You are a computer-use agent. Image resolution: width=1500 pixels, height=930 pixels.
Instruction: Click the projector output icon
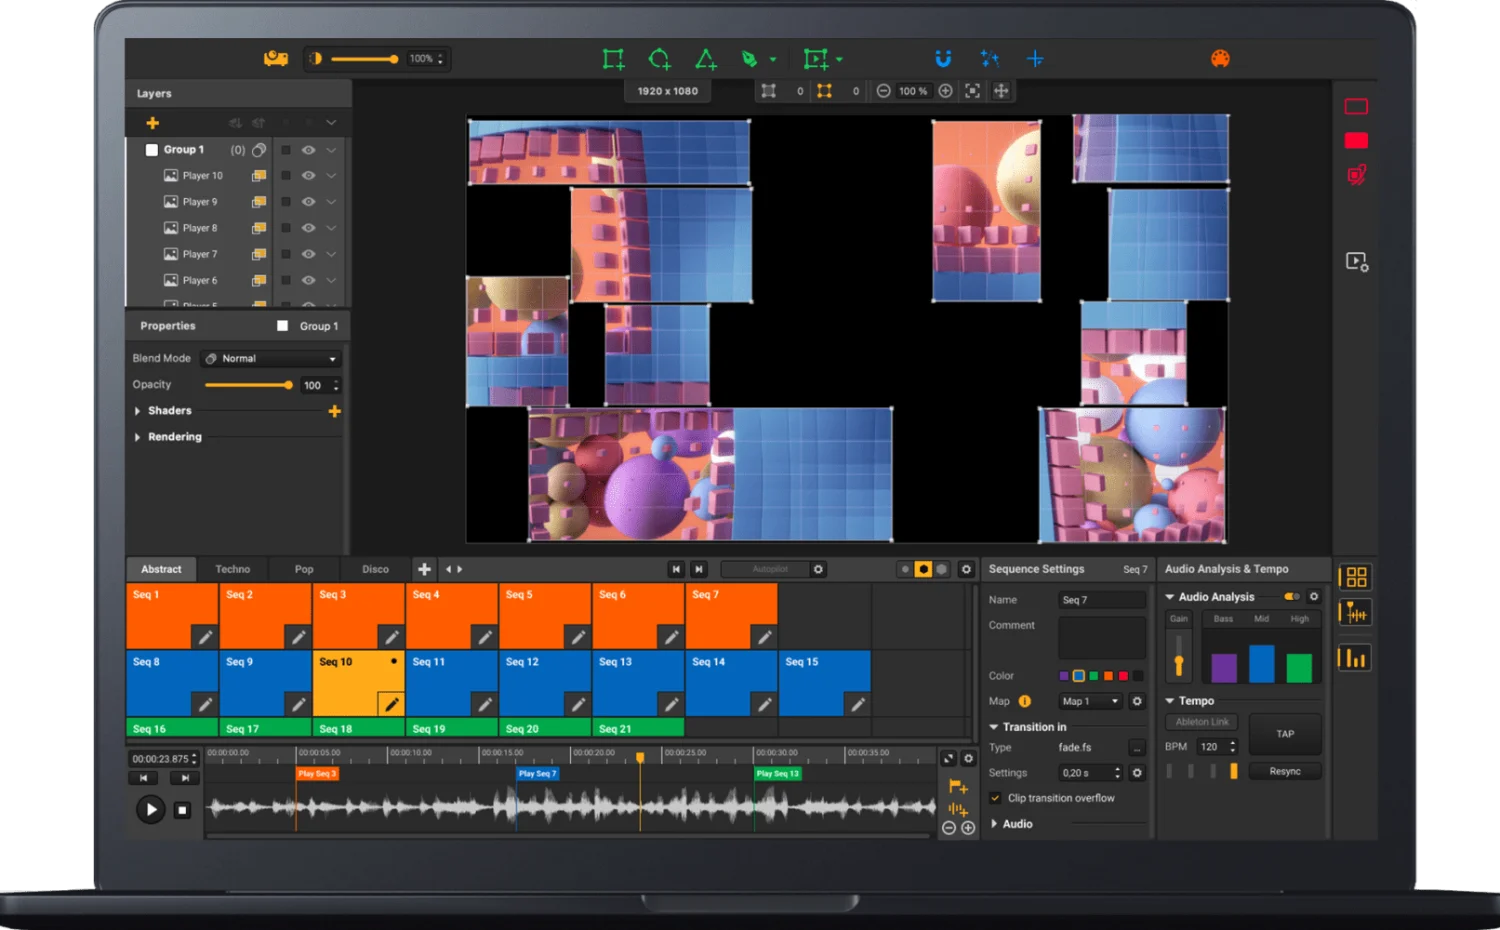pos(276,58)
